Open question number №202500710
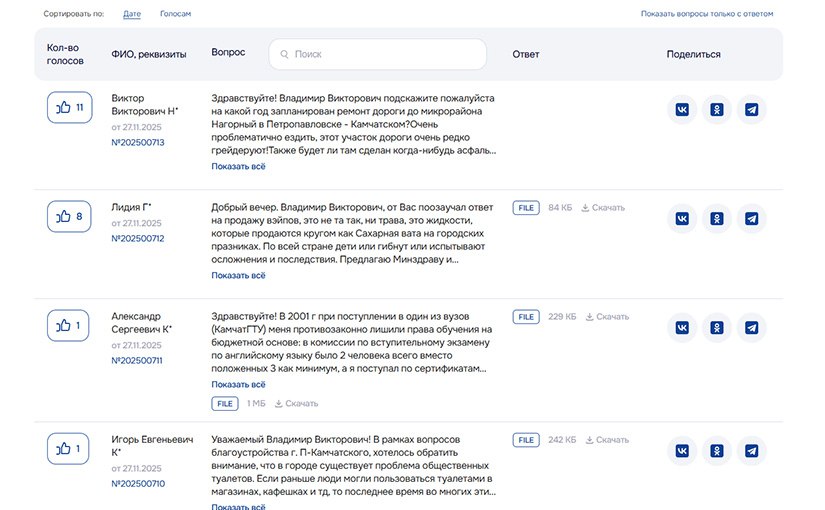The width and height of the screenshot is (825, 510). (138, 484)
